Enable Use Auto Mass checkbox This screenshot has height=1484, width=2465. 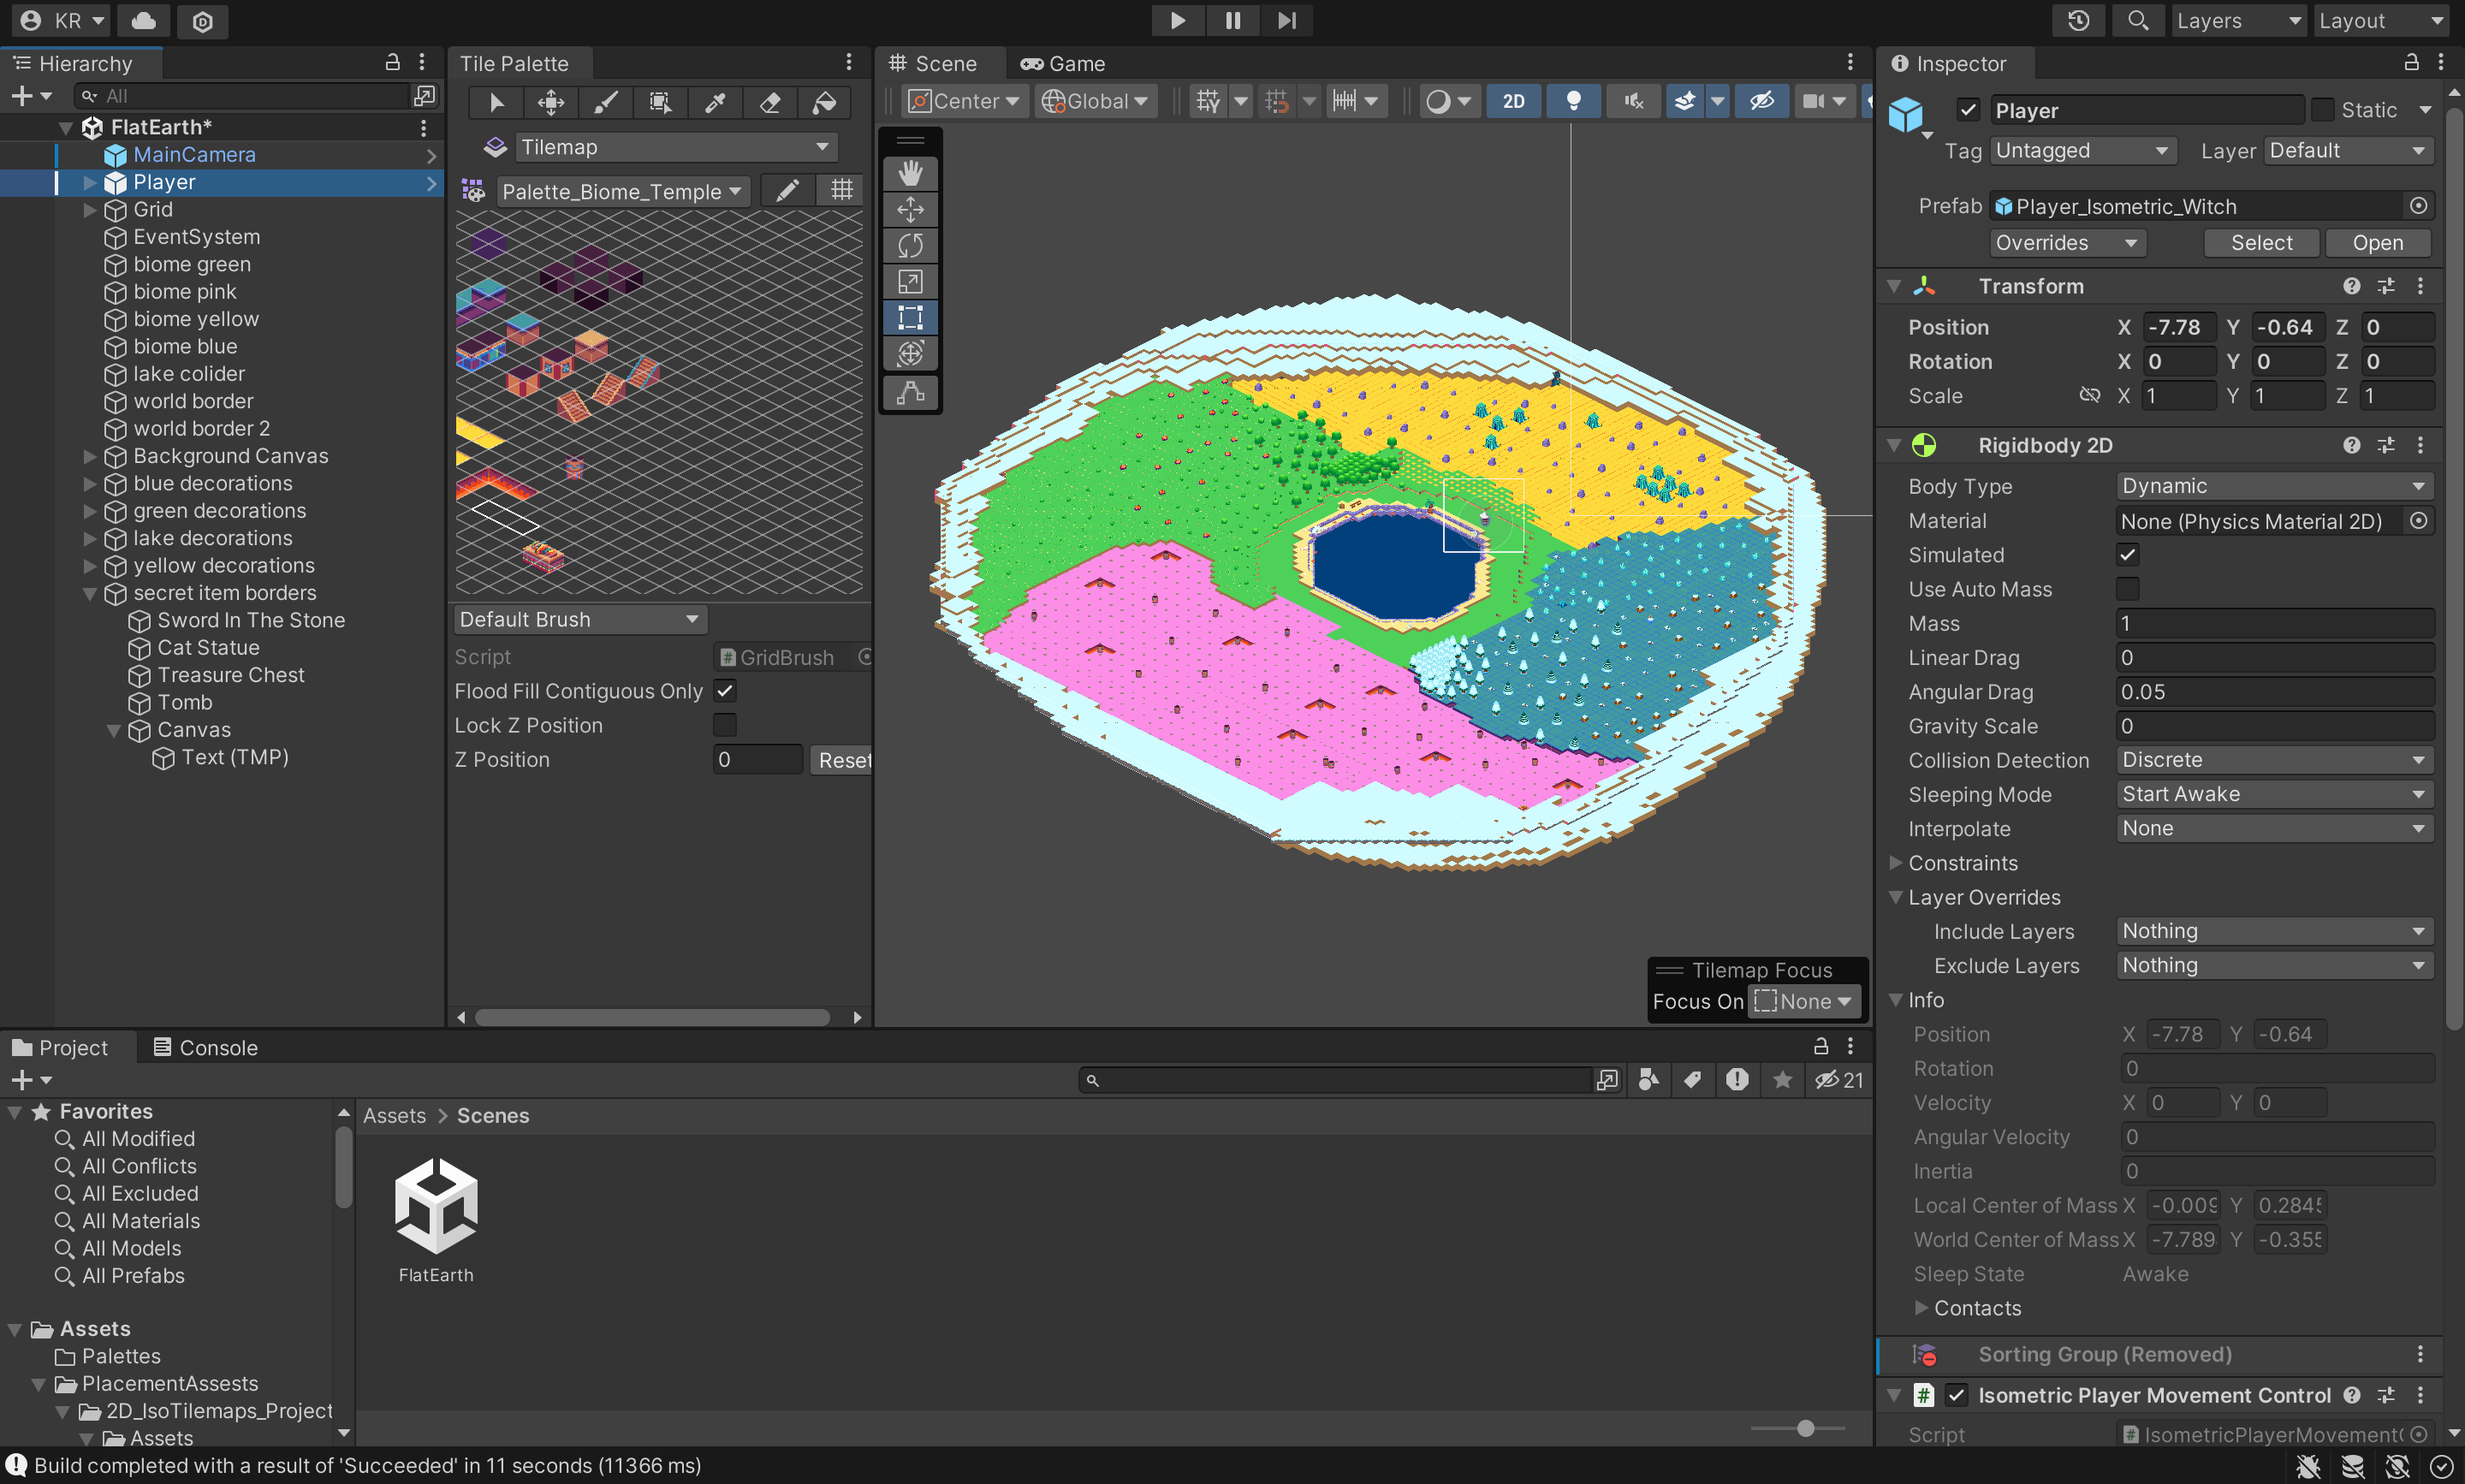(x=2128, y=589)
